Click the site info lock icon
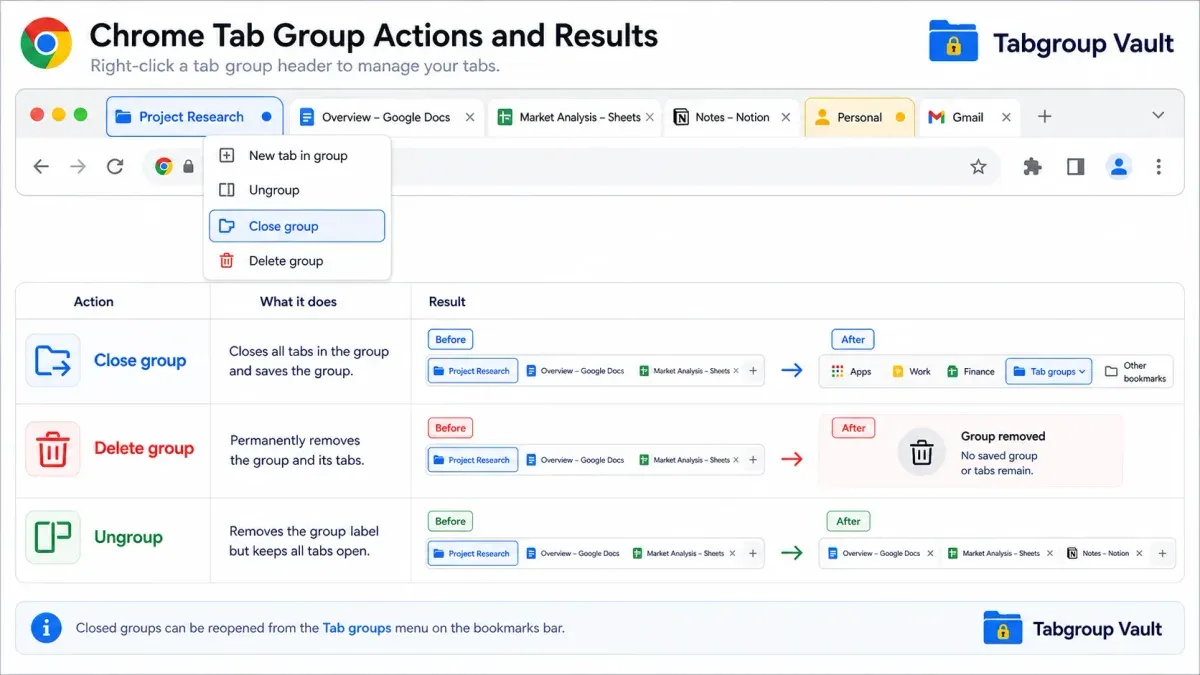This screenshot has height=675, width=1200. (x=188, y=167)
